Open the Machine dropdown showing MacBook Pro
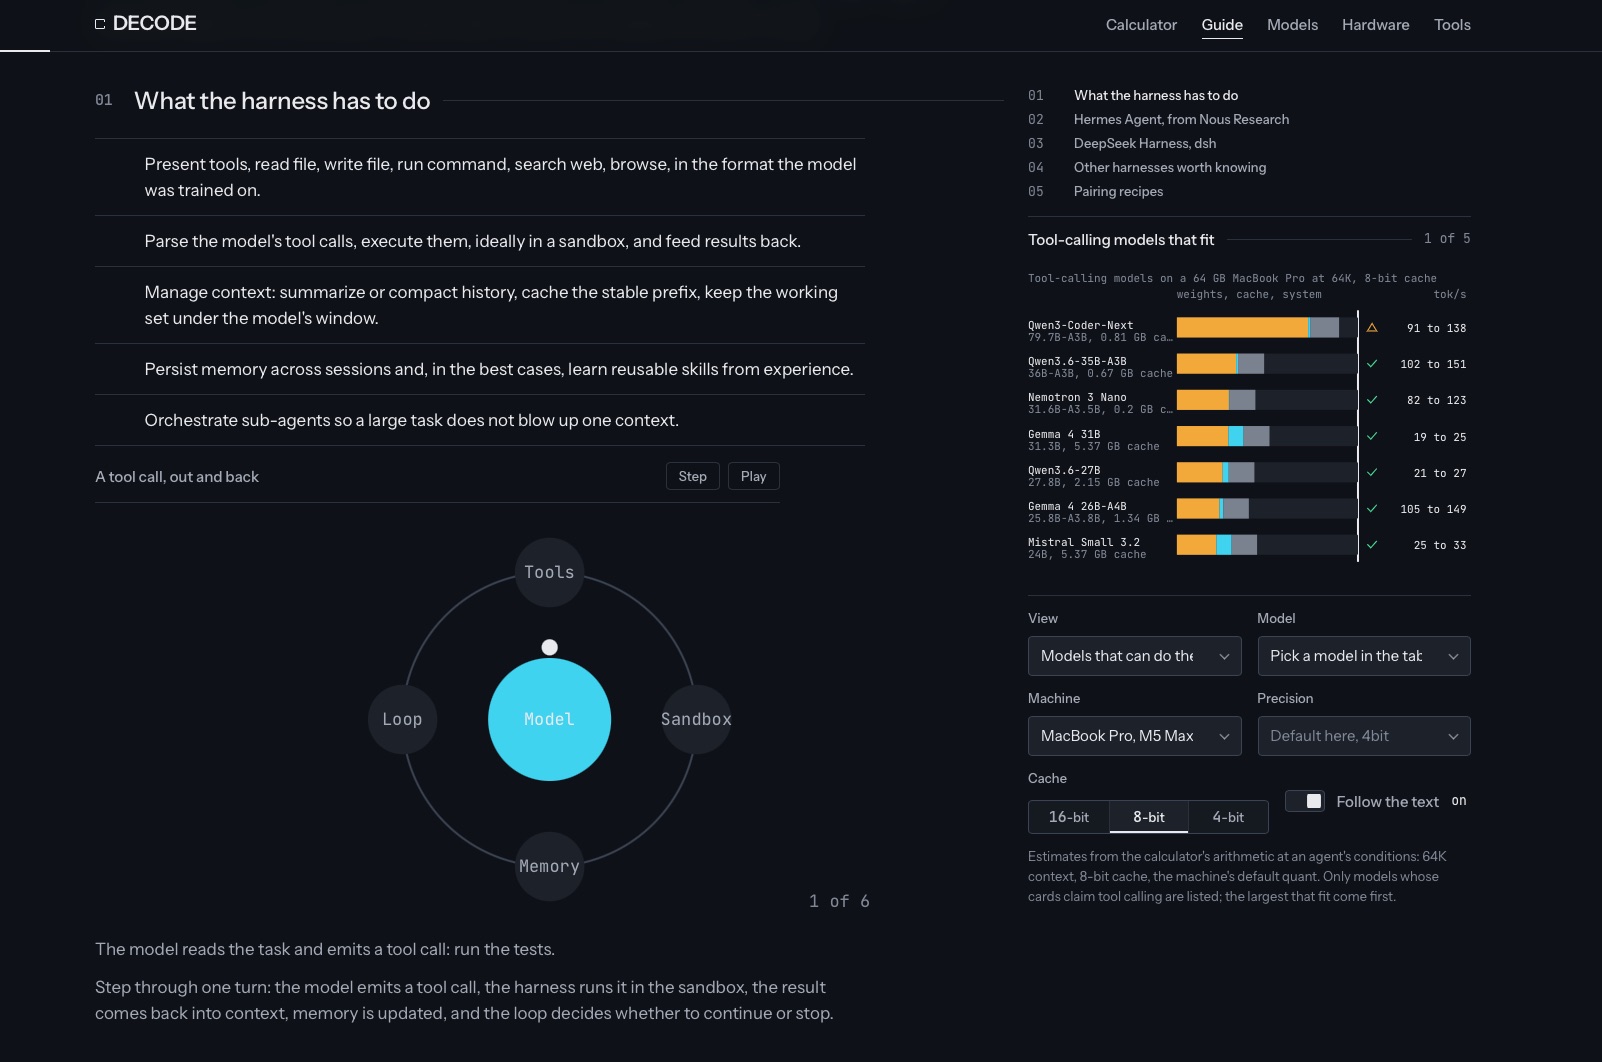The height and width of the screenshot is (1062, 1602). pos(1135,736)
